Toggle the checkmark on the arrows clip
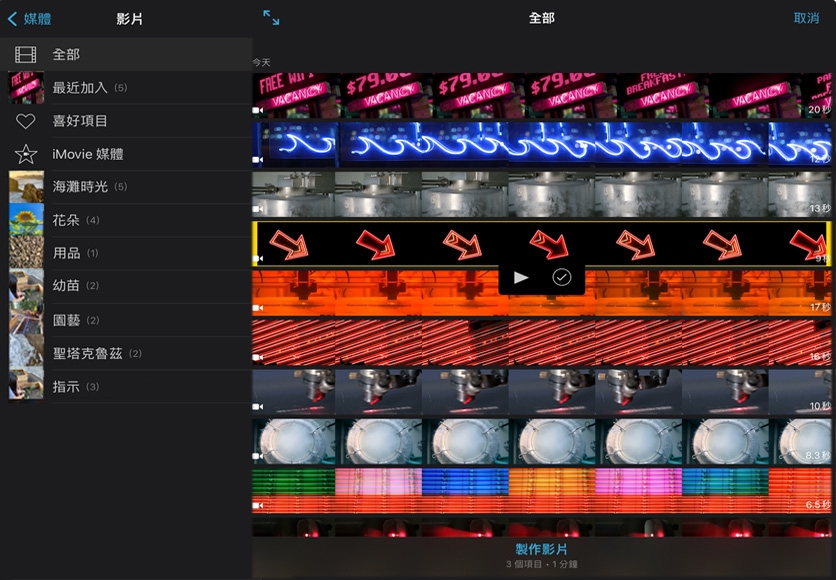Screen dimensions: 836x580 tap(562, 277)
